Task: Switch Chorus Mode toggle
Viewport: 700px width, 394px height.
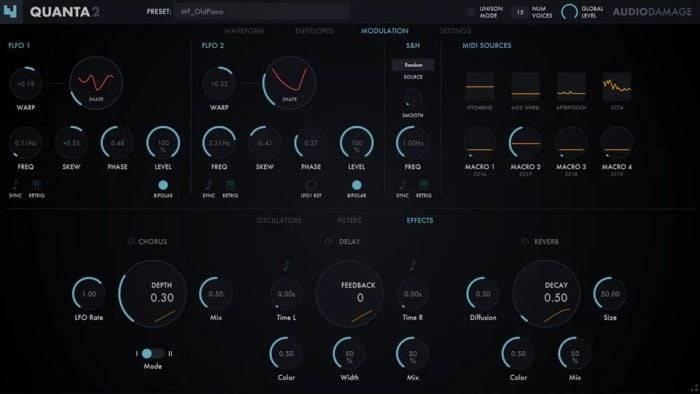Action: tap(153, 353)
